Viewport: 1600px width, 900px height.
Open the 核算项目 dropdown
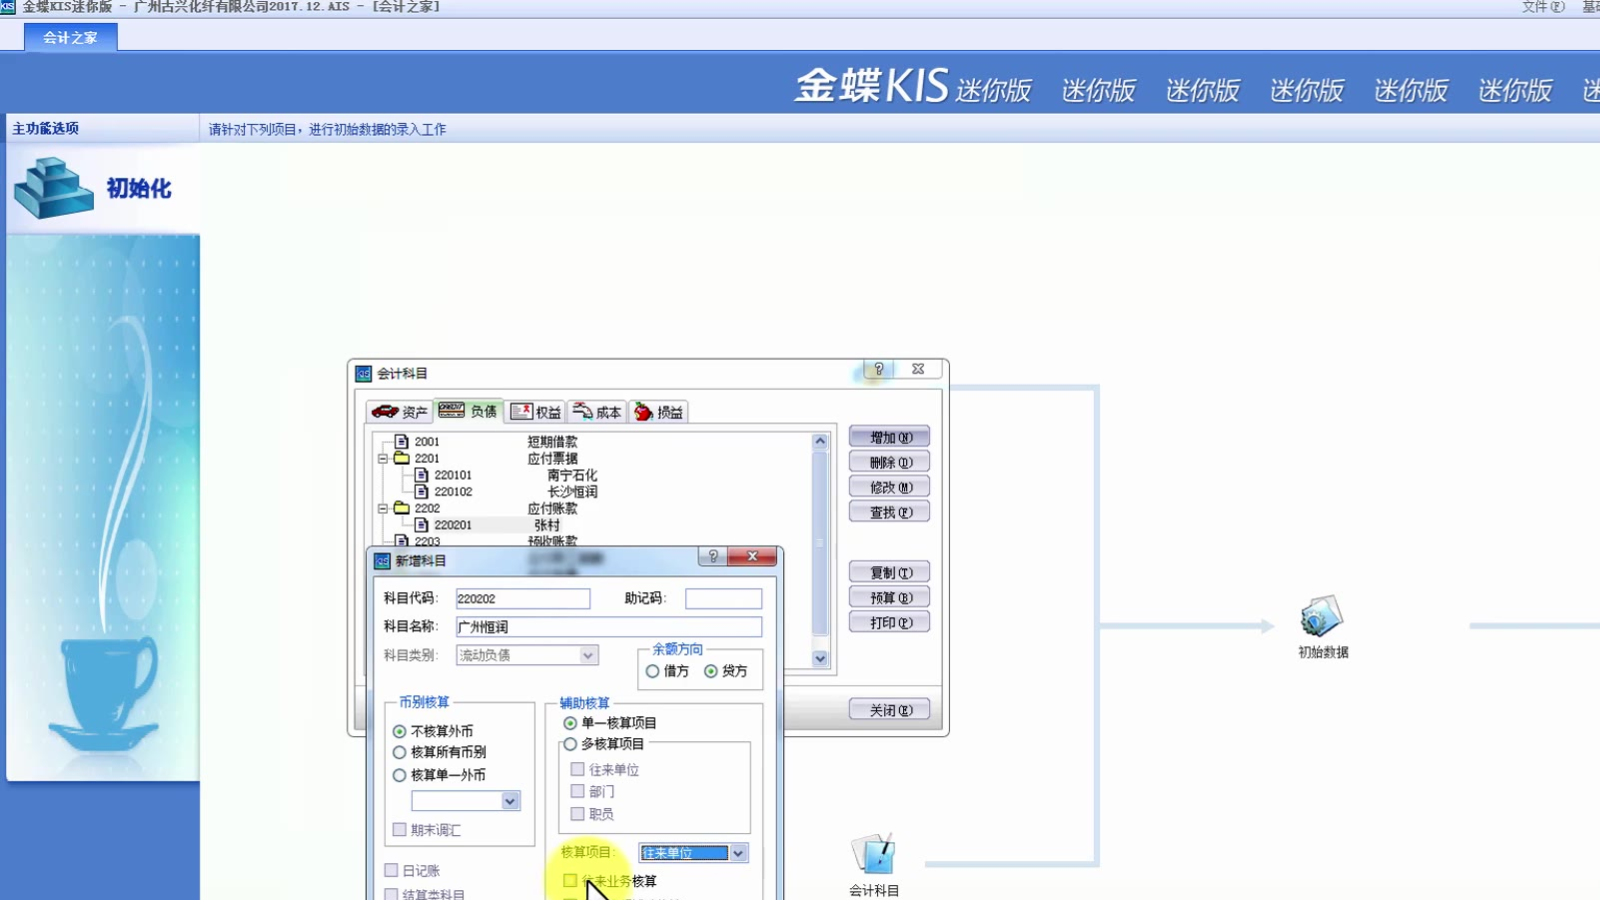pos(738,853)
